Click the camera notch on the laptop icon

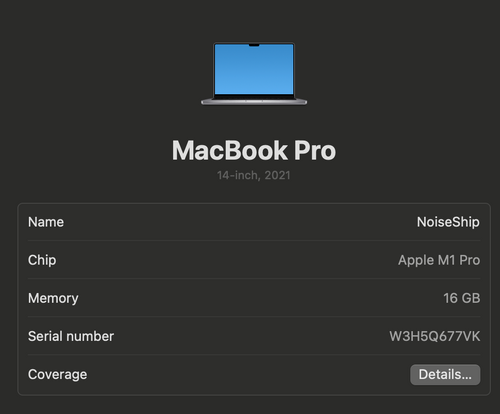[254, 45]
